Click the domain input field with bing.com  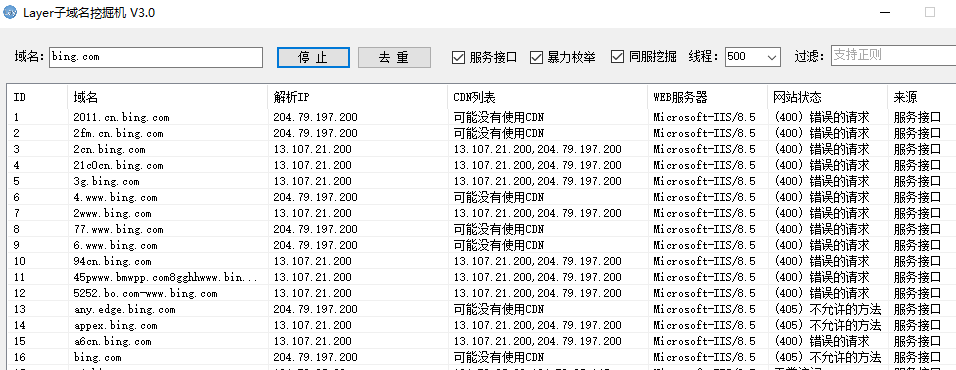point(156,57)
